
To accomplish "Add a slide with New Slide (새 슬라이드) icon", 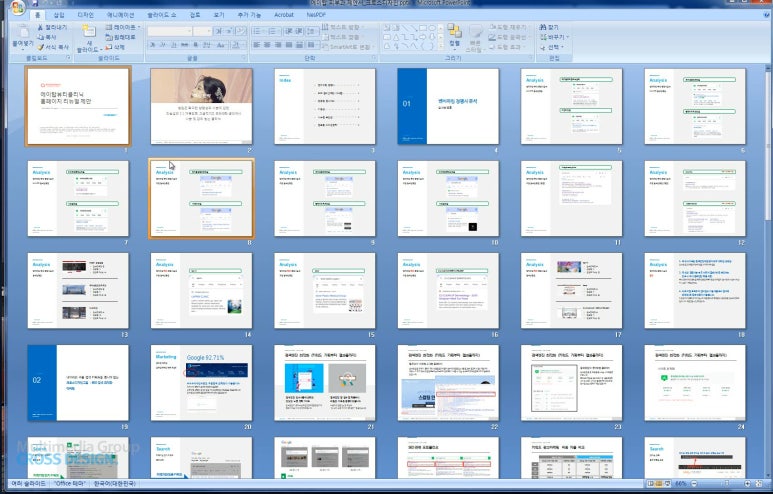I will (90, 33).
